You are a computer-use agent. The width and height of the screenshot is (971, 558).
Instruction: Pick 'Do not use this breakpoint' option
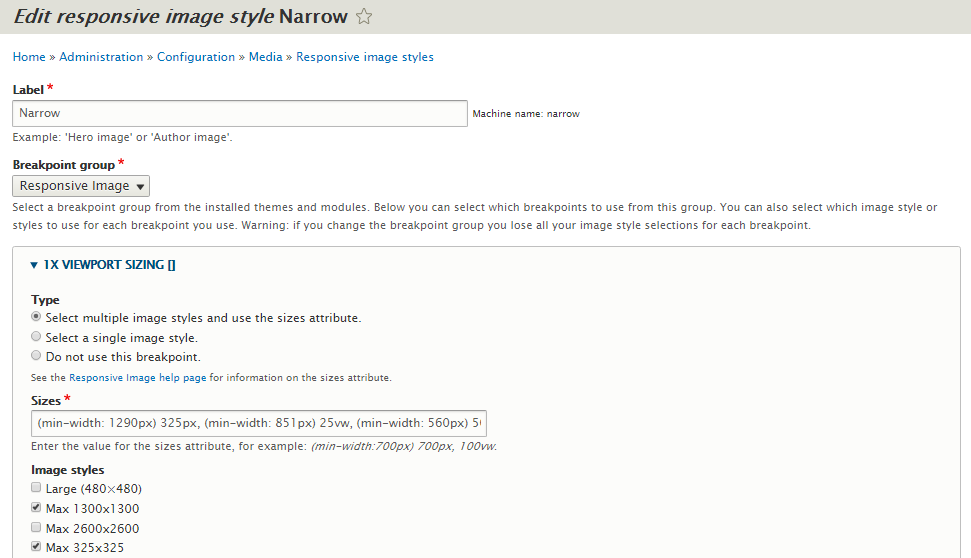(x=36, y=355)
